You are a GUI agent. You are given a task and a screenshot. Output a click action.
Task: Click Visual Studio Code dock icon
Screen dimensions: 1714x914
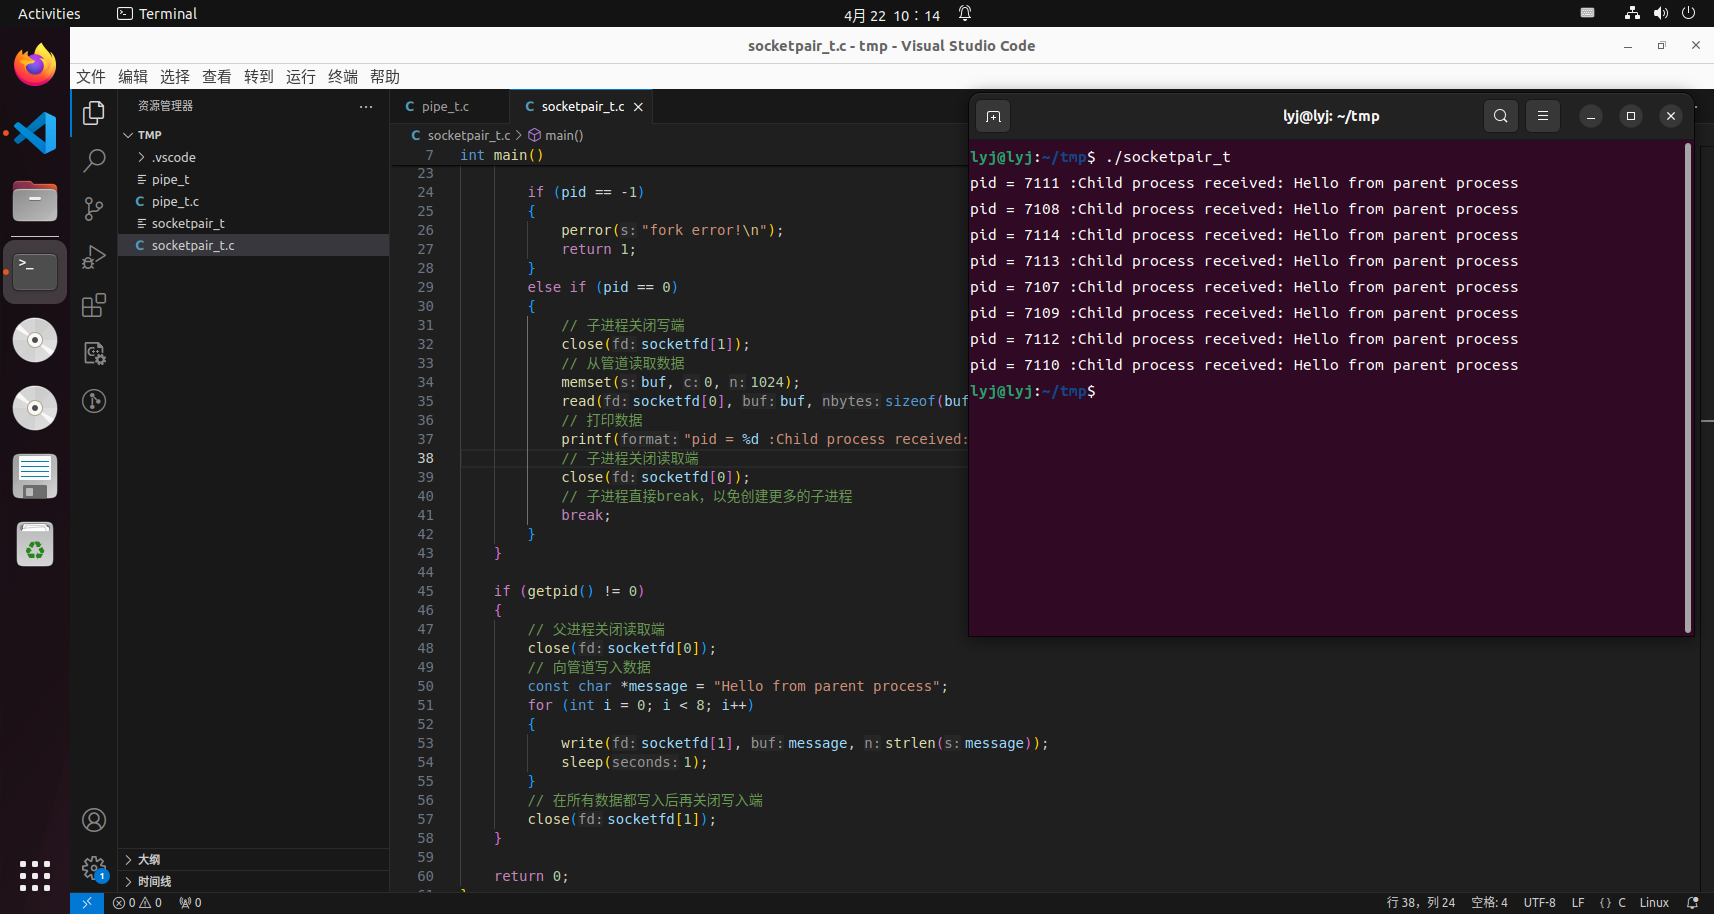(35, 133)
